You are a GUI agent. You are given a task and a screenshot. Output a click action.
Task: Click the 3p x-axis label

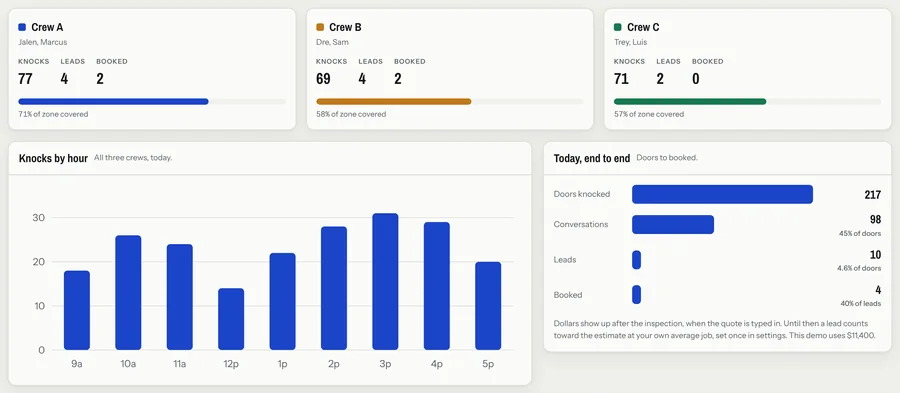[385, 364]
